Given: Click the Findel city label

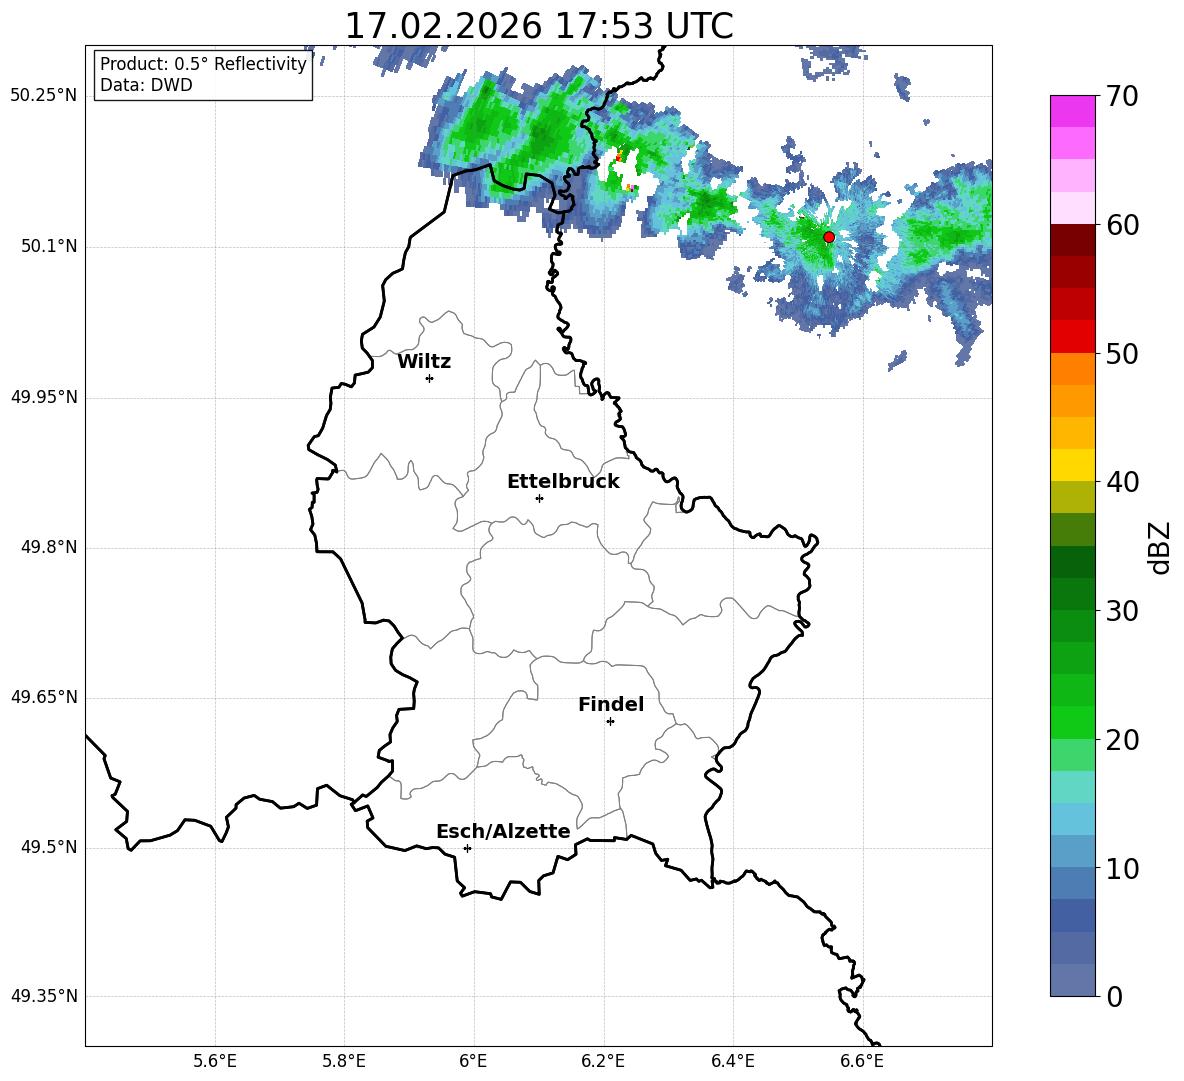Looking at the screenshot, I should point(611,704).
